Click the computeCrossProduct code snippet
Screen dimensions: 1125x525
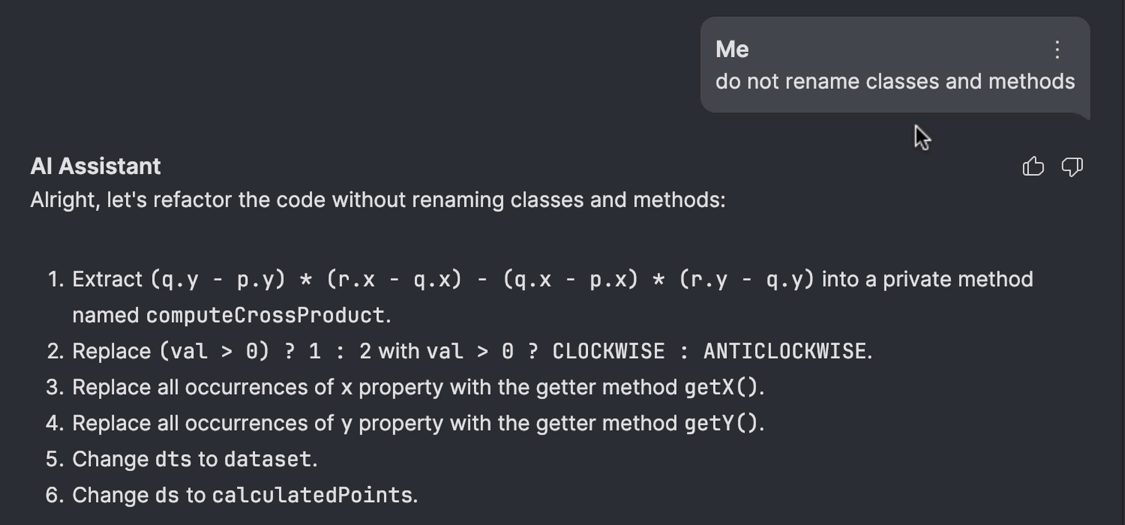click(x=266, y=316)
